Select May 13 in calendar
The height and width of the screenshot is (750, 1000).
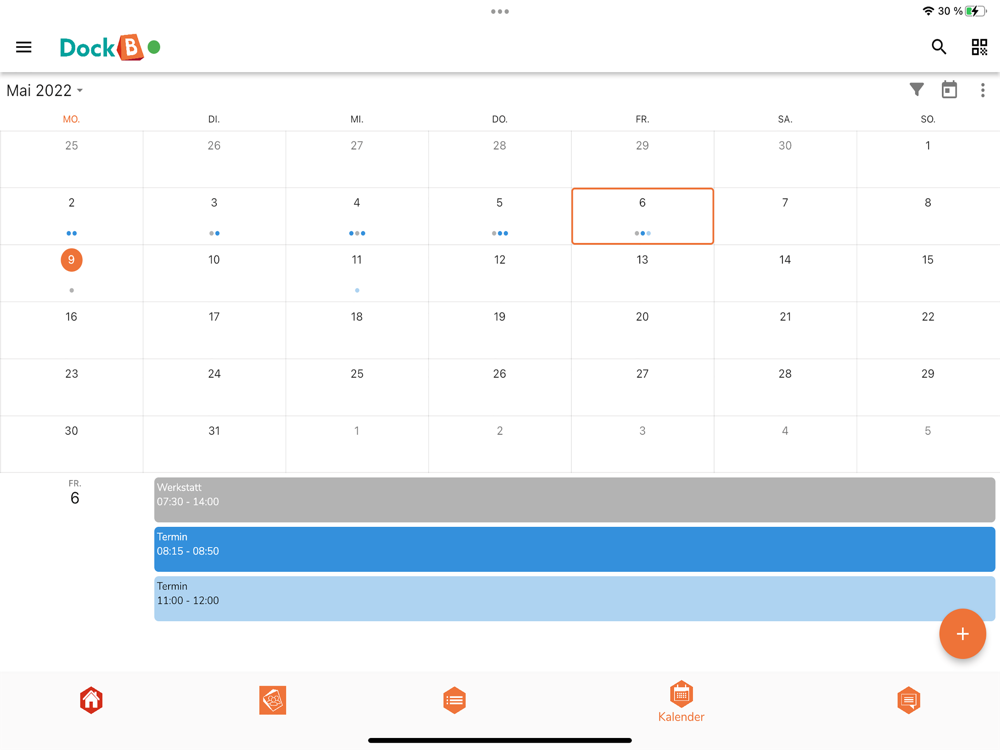point(642,273)
